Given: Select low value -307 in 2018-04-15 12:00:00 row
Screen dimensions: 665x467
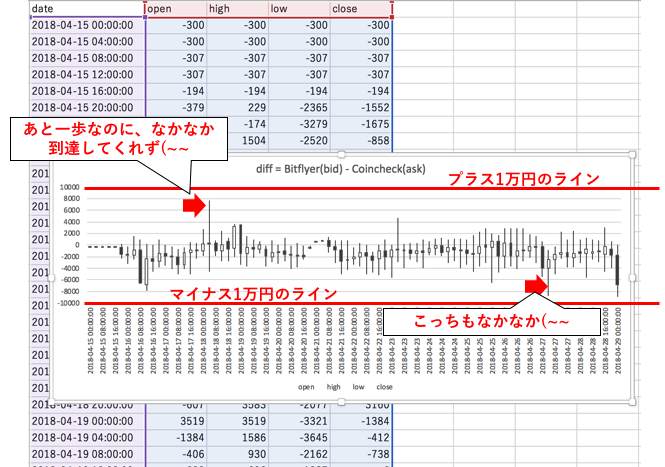Looking at the screenshot, I should click(x=299, y=75).
